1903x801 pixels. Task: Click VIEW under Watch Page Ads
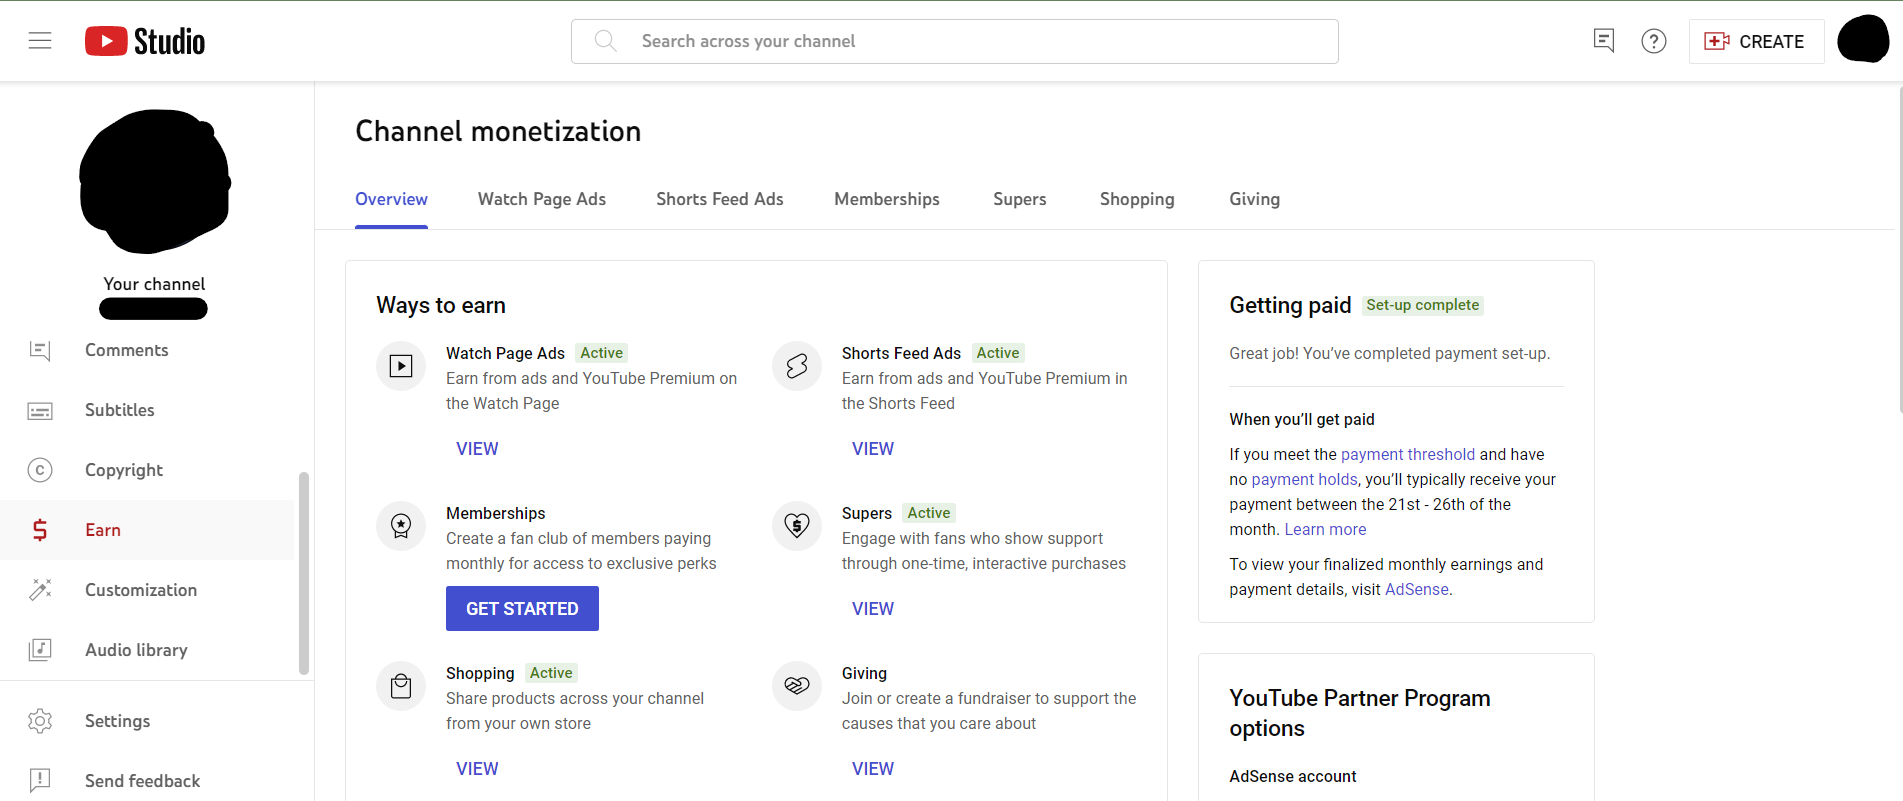(x=477, y=449)
